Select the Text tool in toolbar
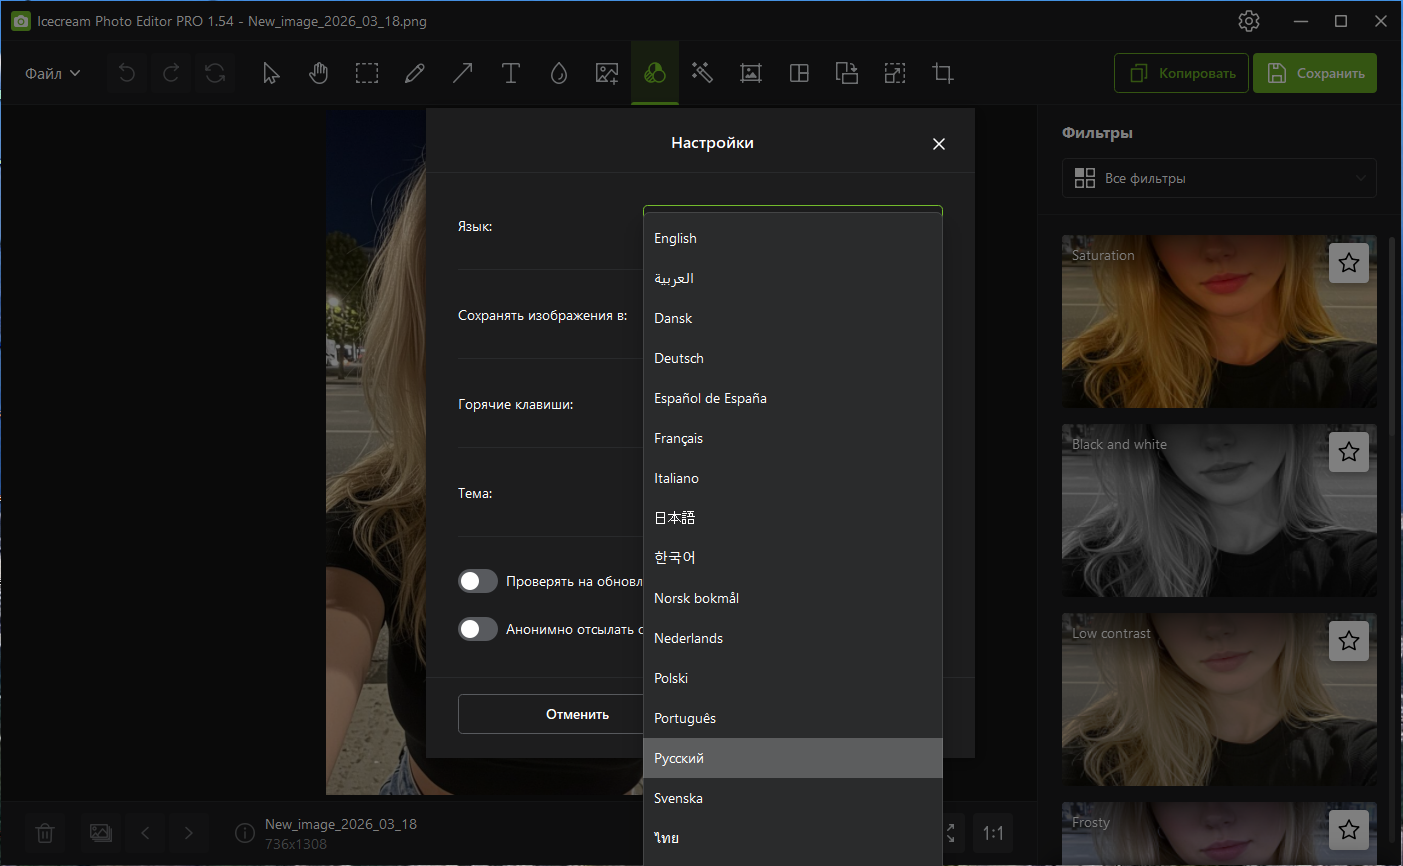 pyautogui.click(x=510, y=73)
